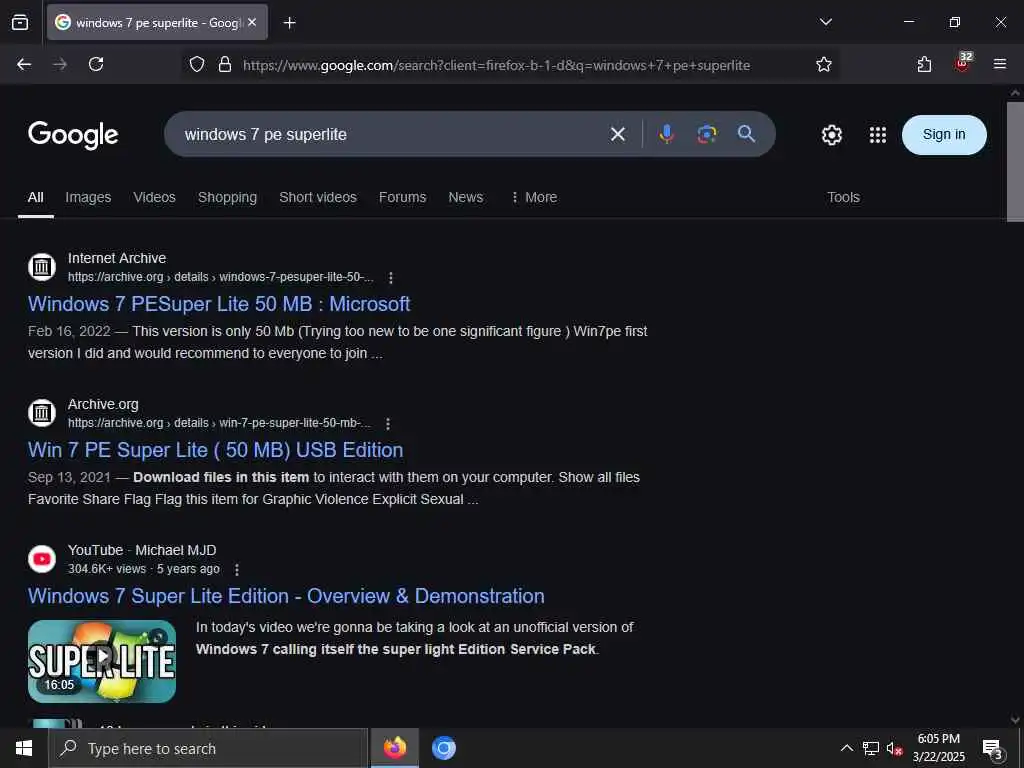1024x768 pixels.
Task: Switch to the News tab
Action: [466, 197]
